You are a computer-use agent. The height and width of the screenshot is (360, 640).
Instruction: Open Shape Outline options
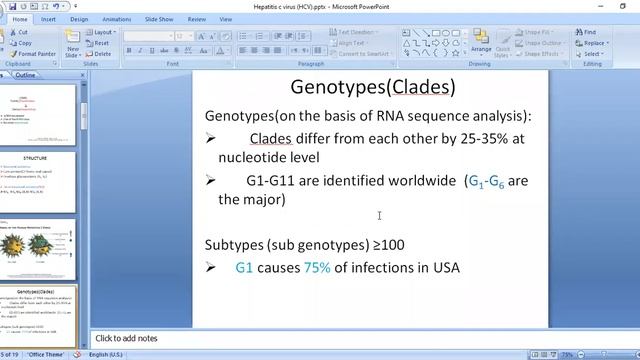[x=540, y=43]
